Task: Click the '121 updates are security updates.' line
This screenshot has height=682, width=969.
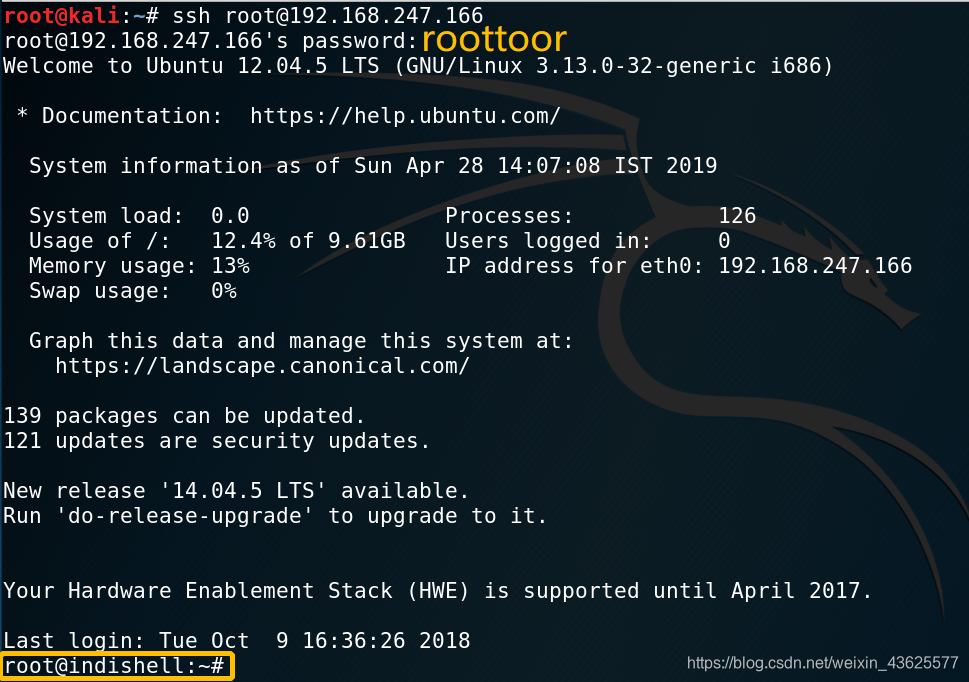Action: click(x=217, y=441)
